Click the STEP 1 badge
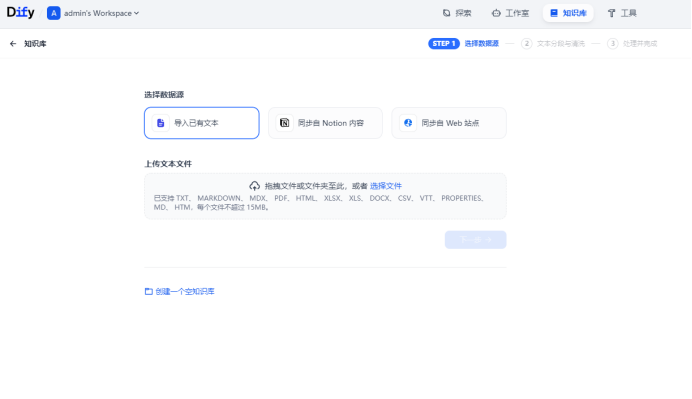 point(444,44)
